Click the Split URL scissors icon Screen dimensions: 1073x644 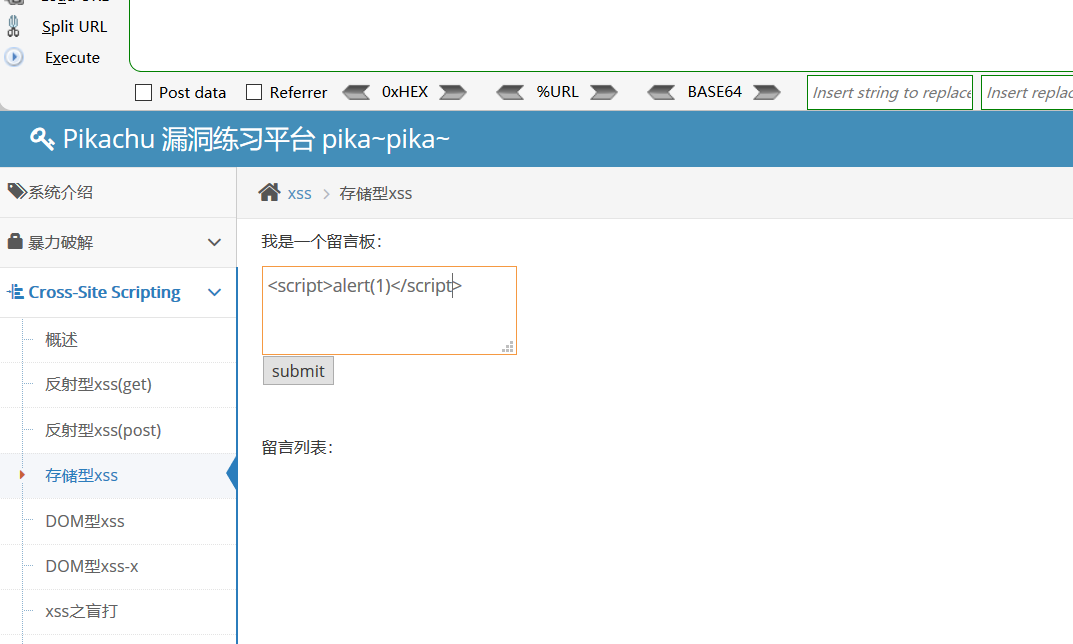point(14,27)
